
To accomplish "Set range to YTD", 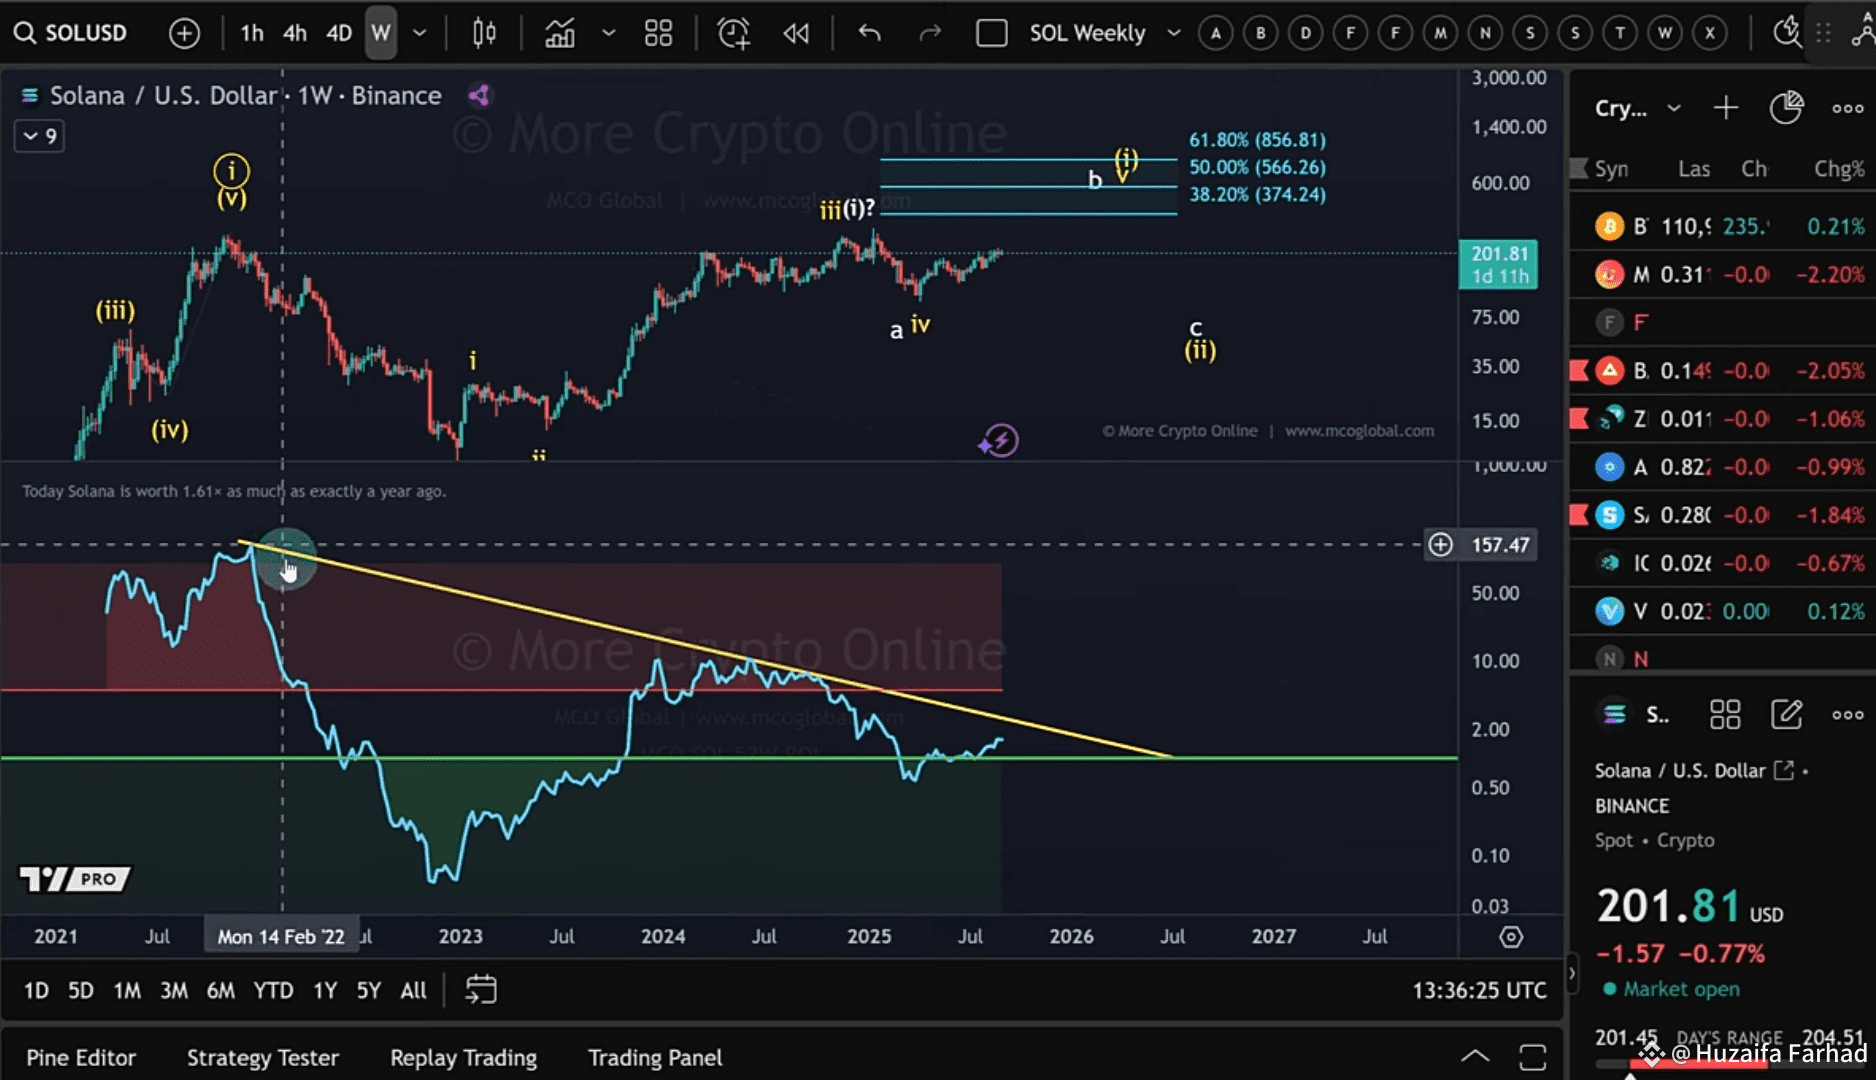I will tap(273, 990).
